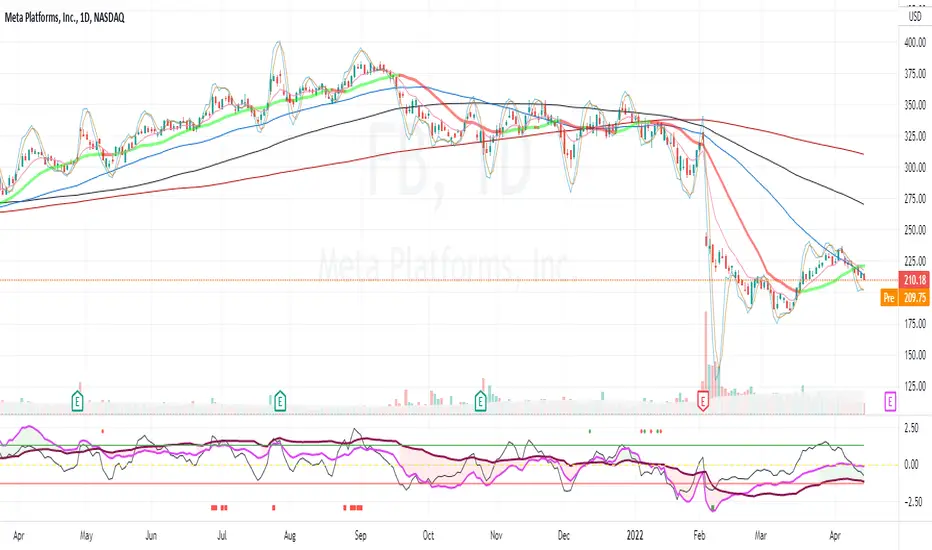This screenshot has height=550, width=932.
Task: Click the 150.00 price axis label
Action: click(x=915, y=355)
